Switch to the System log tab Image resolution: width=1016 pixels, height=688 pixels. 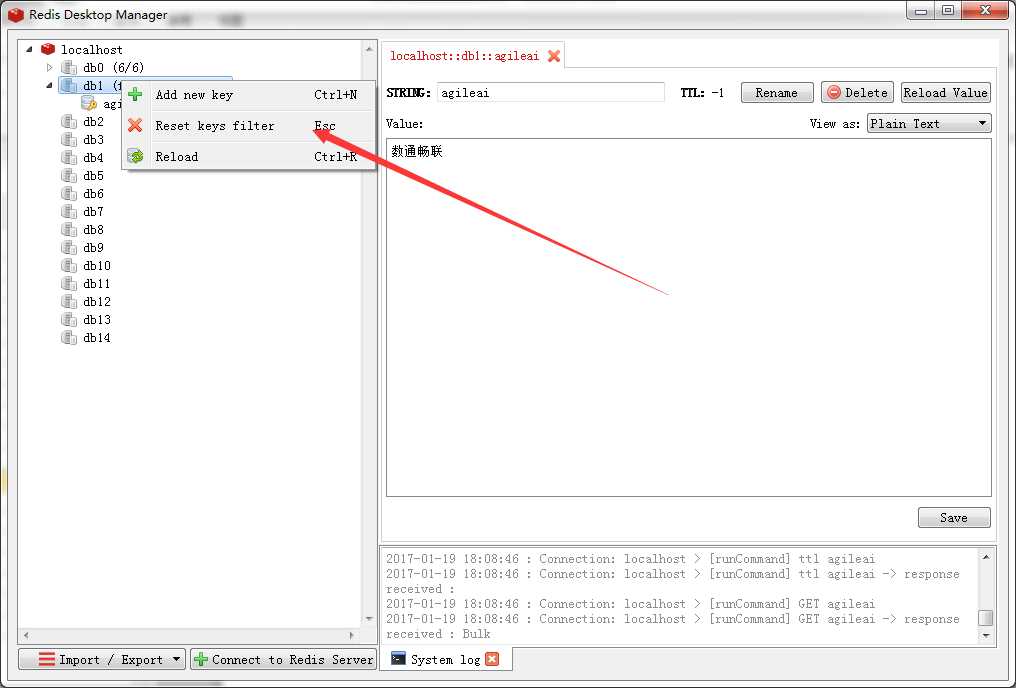(x=445, y=659)
